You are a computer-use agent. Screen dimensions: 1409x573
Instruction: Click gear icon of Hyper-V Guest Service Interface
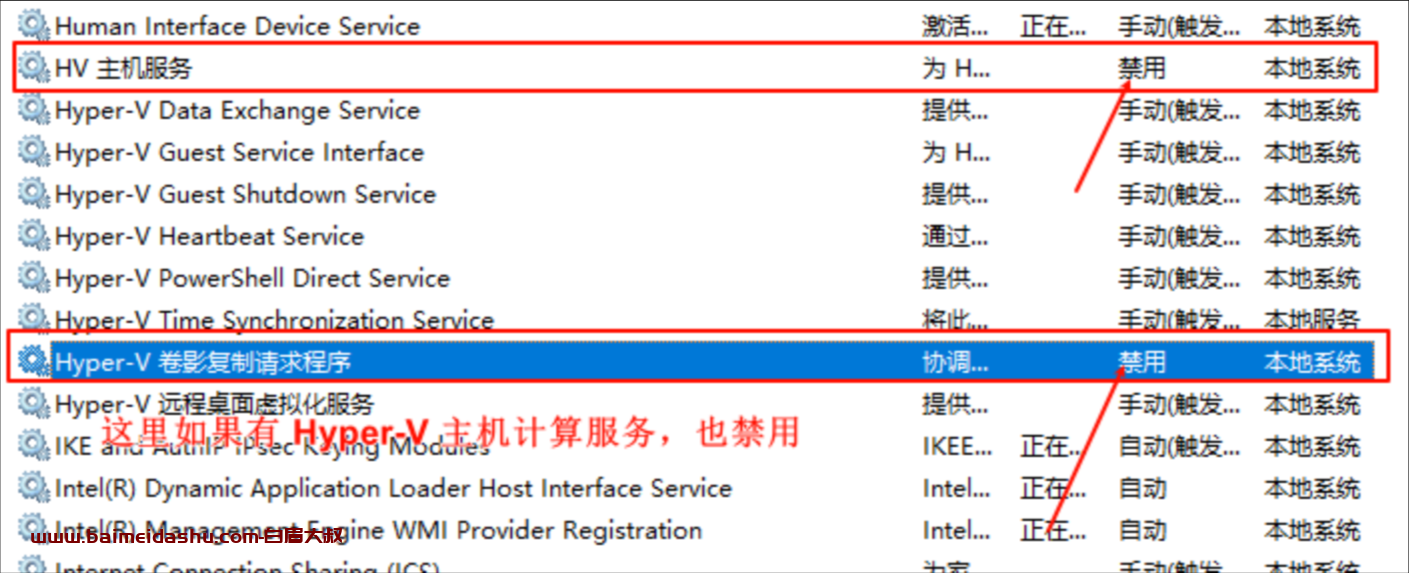tap(34, 151)
